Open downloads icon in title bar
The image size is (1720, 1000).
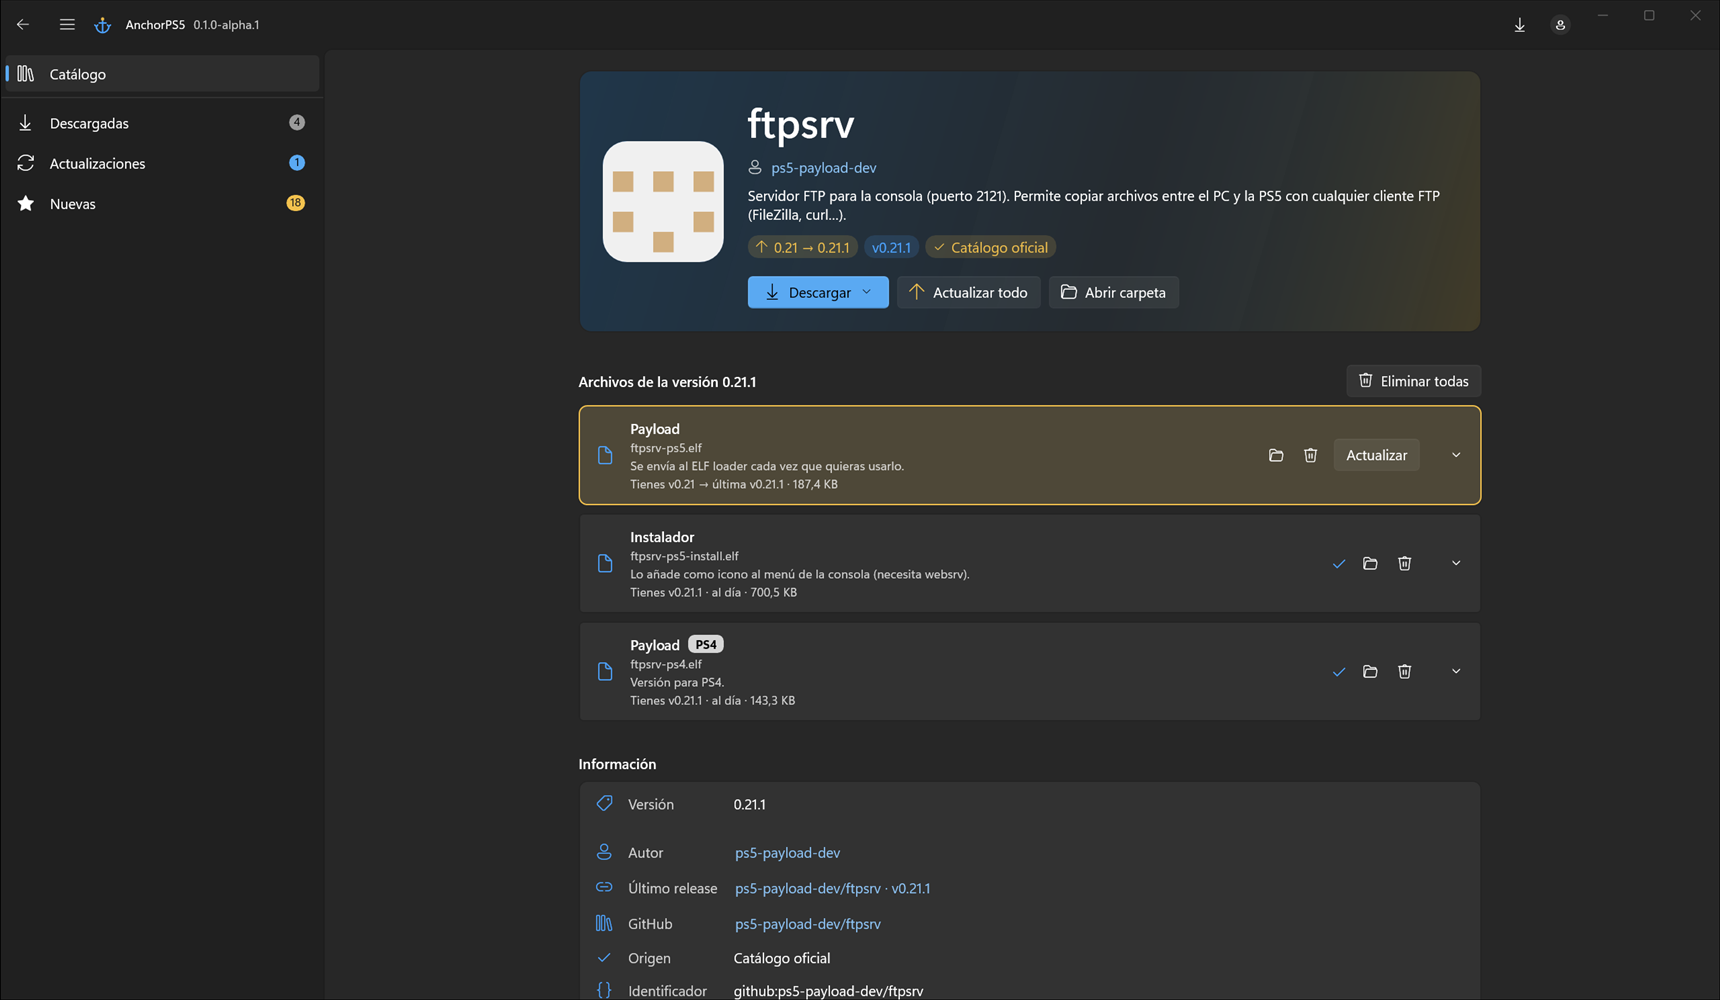(1519, 25)
